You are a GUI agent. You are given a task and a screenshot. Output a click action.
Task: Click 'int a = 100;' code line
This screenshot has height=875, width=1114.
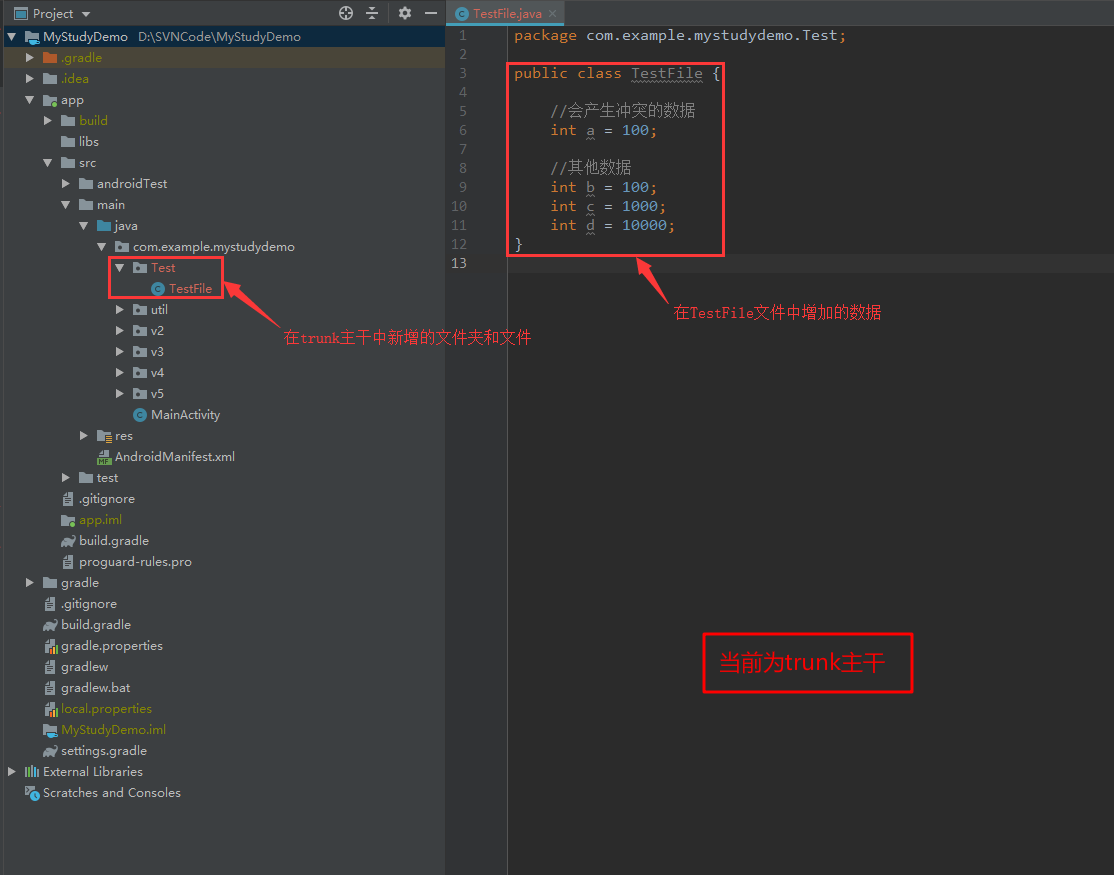pos(604,130)
